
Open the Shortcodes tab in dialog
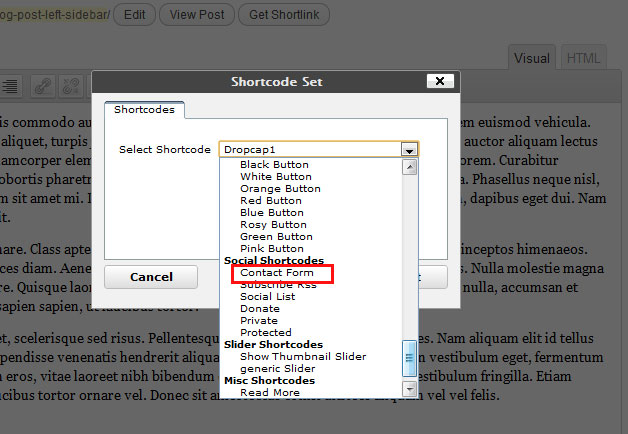[145, 110]
